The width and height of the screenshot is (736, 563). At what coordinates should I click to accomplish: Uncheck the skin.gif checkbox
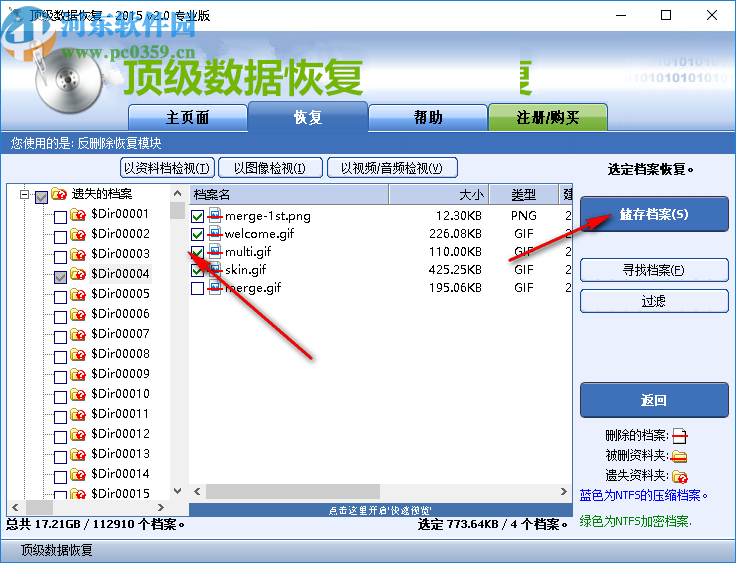(197, 270)
